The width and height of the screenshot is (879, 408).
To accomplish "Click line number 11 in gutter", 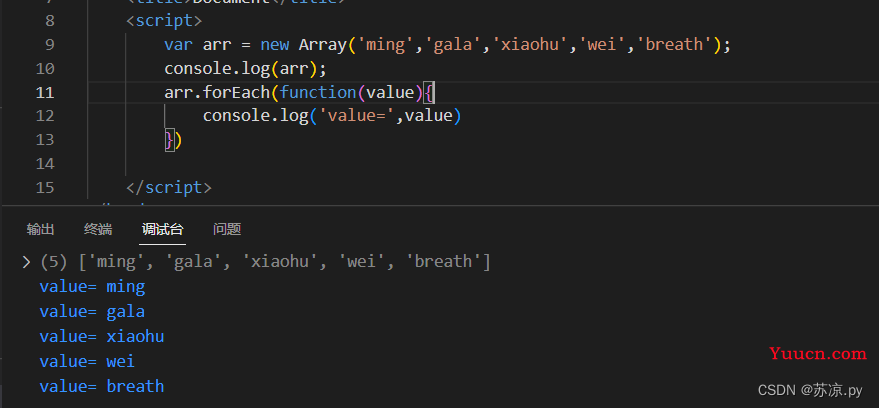I will point(45,92).
